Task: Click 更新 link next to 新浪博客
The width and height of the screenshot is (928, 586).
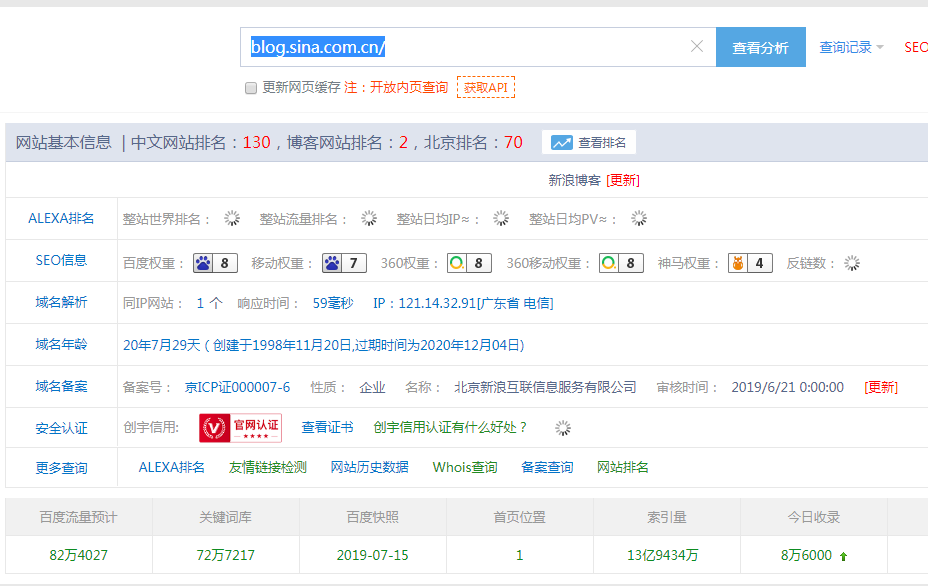Action: point(623,181)
